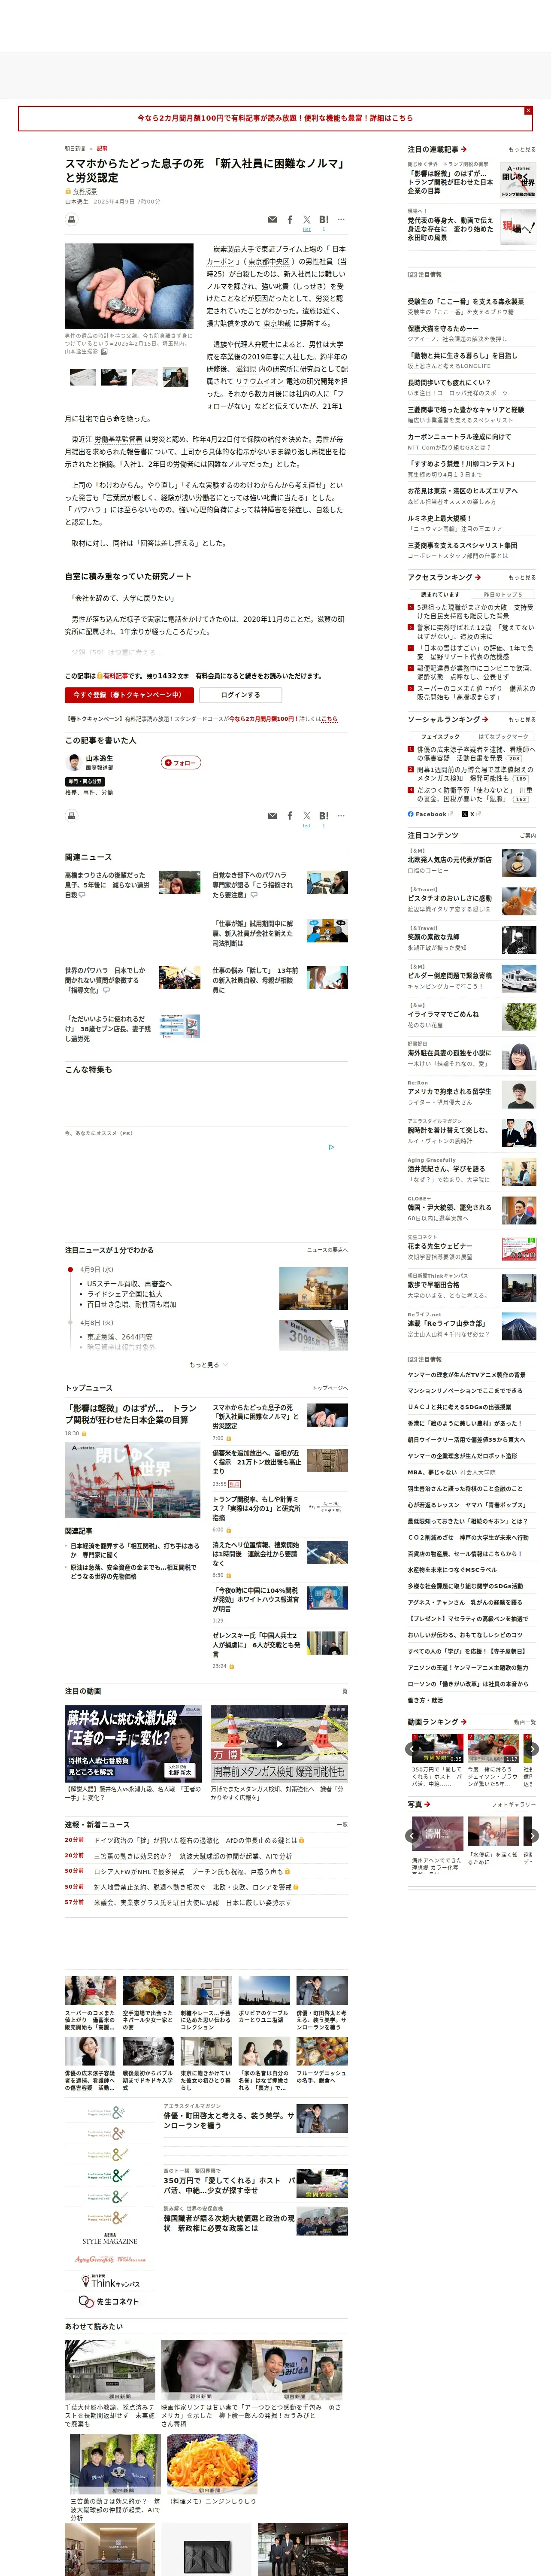The image size is (551, 2576).
Task: Open the 動画一覧 link
Action: pos(524,1721)
